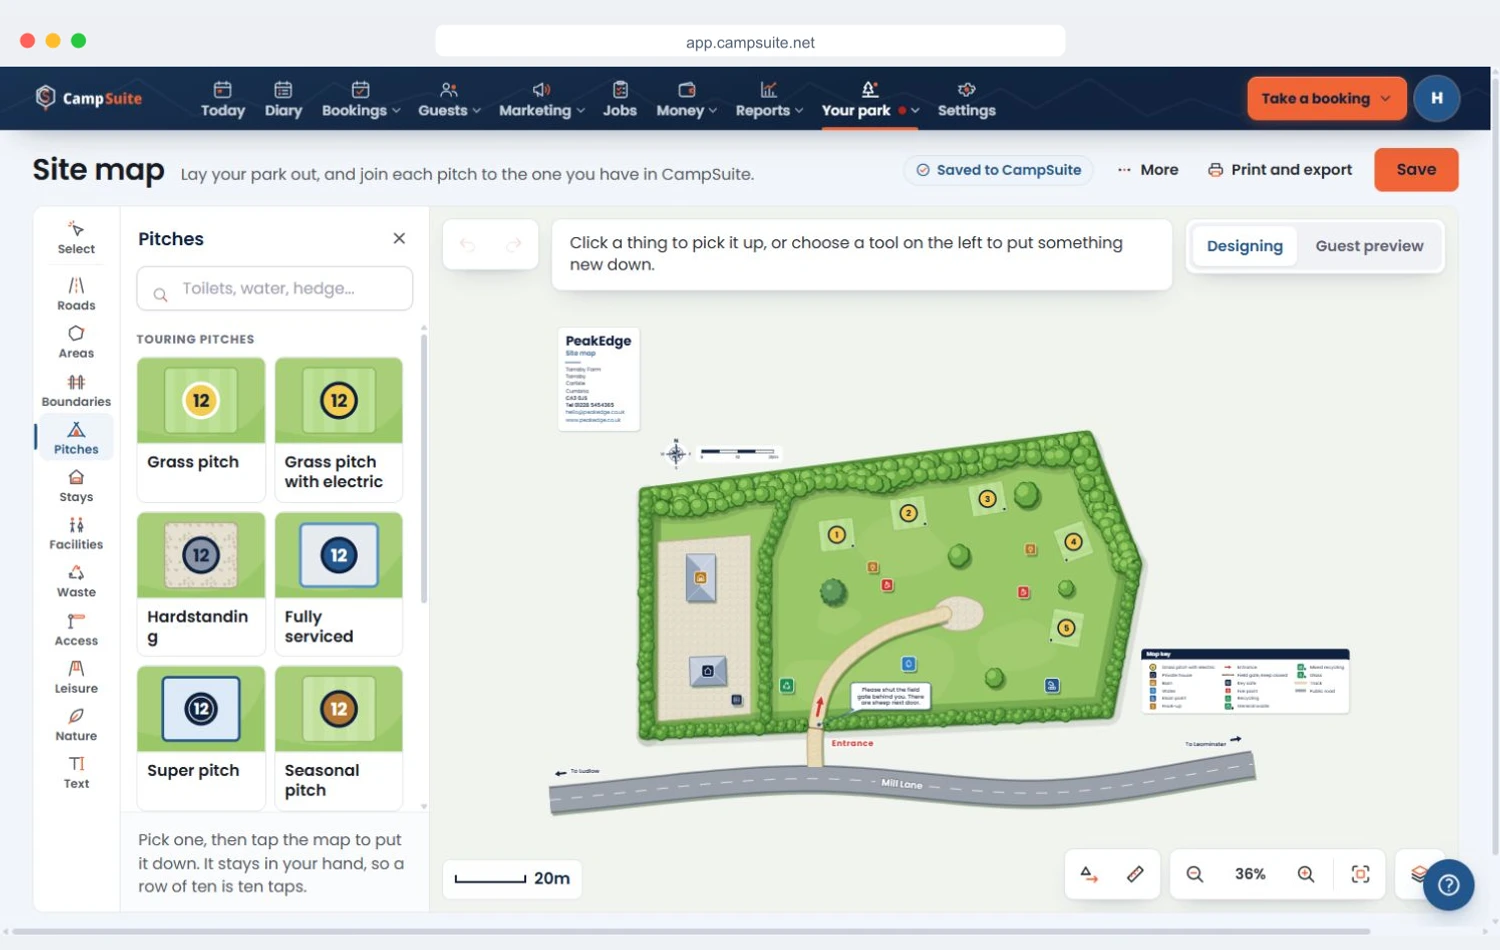Expand the Reports menu
Screen dimensions: 1500x950
click(x=769, y=99)
